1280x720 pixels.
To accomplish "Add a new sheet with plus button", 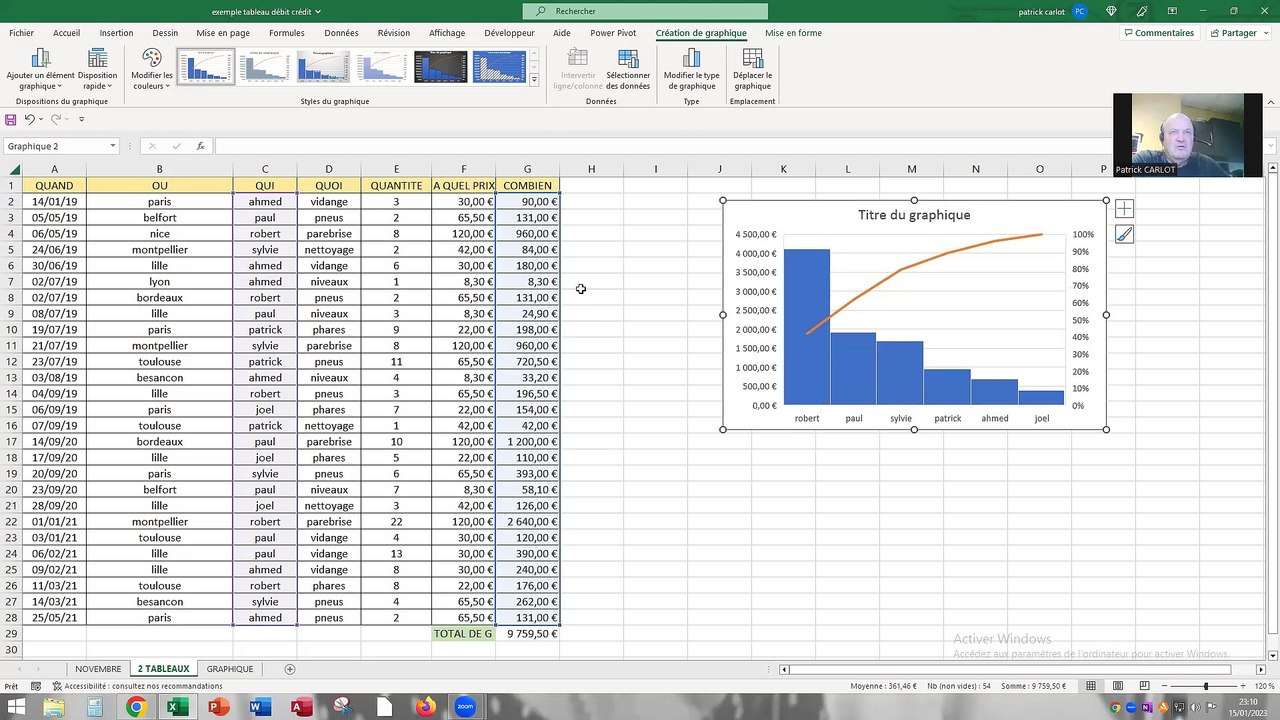I will (x=290, y=669).
